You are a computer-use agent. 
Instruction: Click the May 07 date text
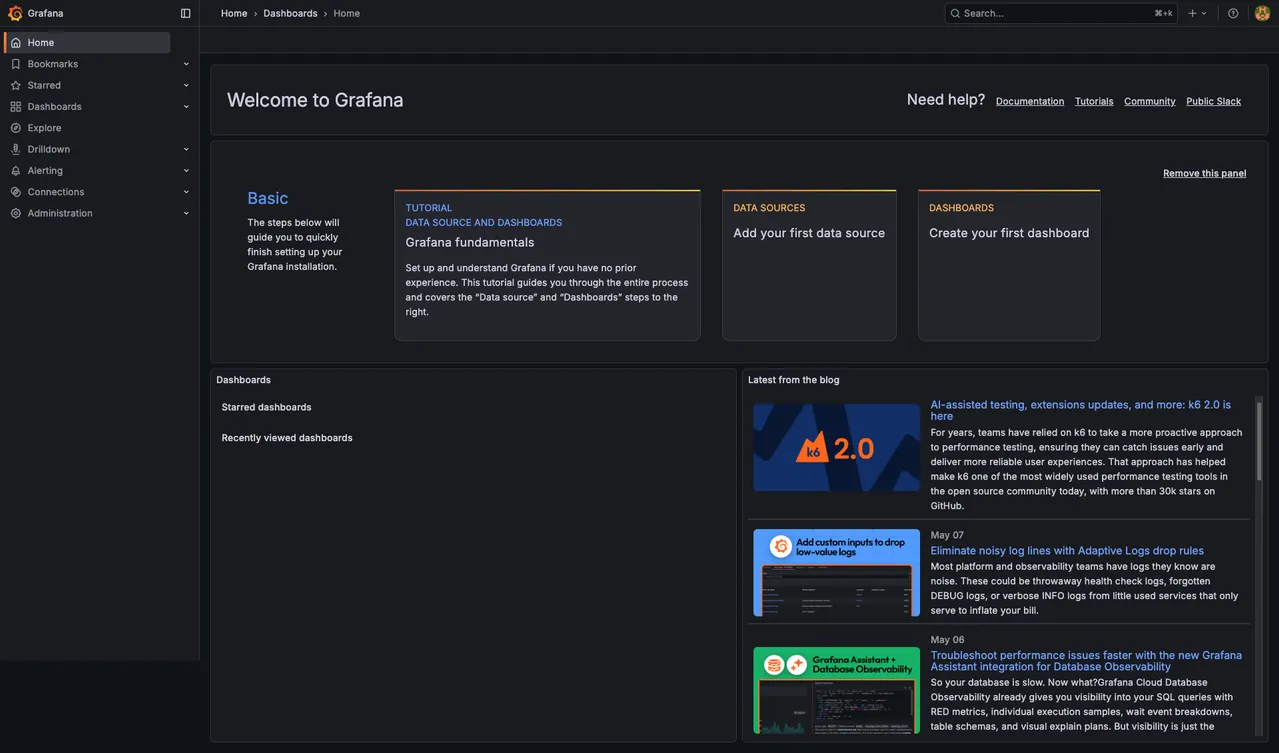click(947, 535)
